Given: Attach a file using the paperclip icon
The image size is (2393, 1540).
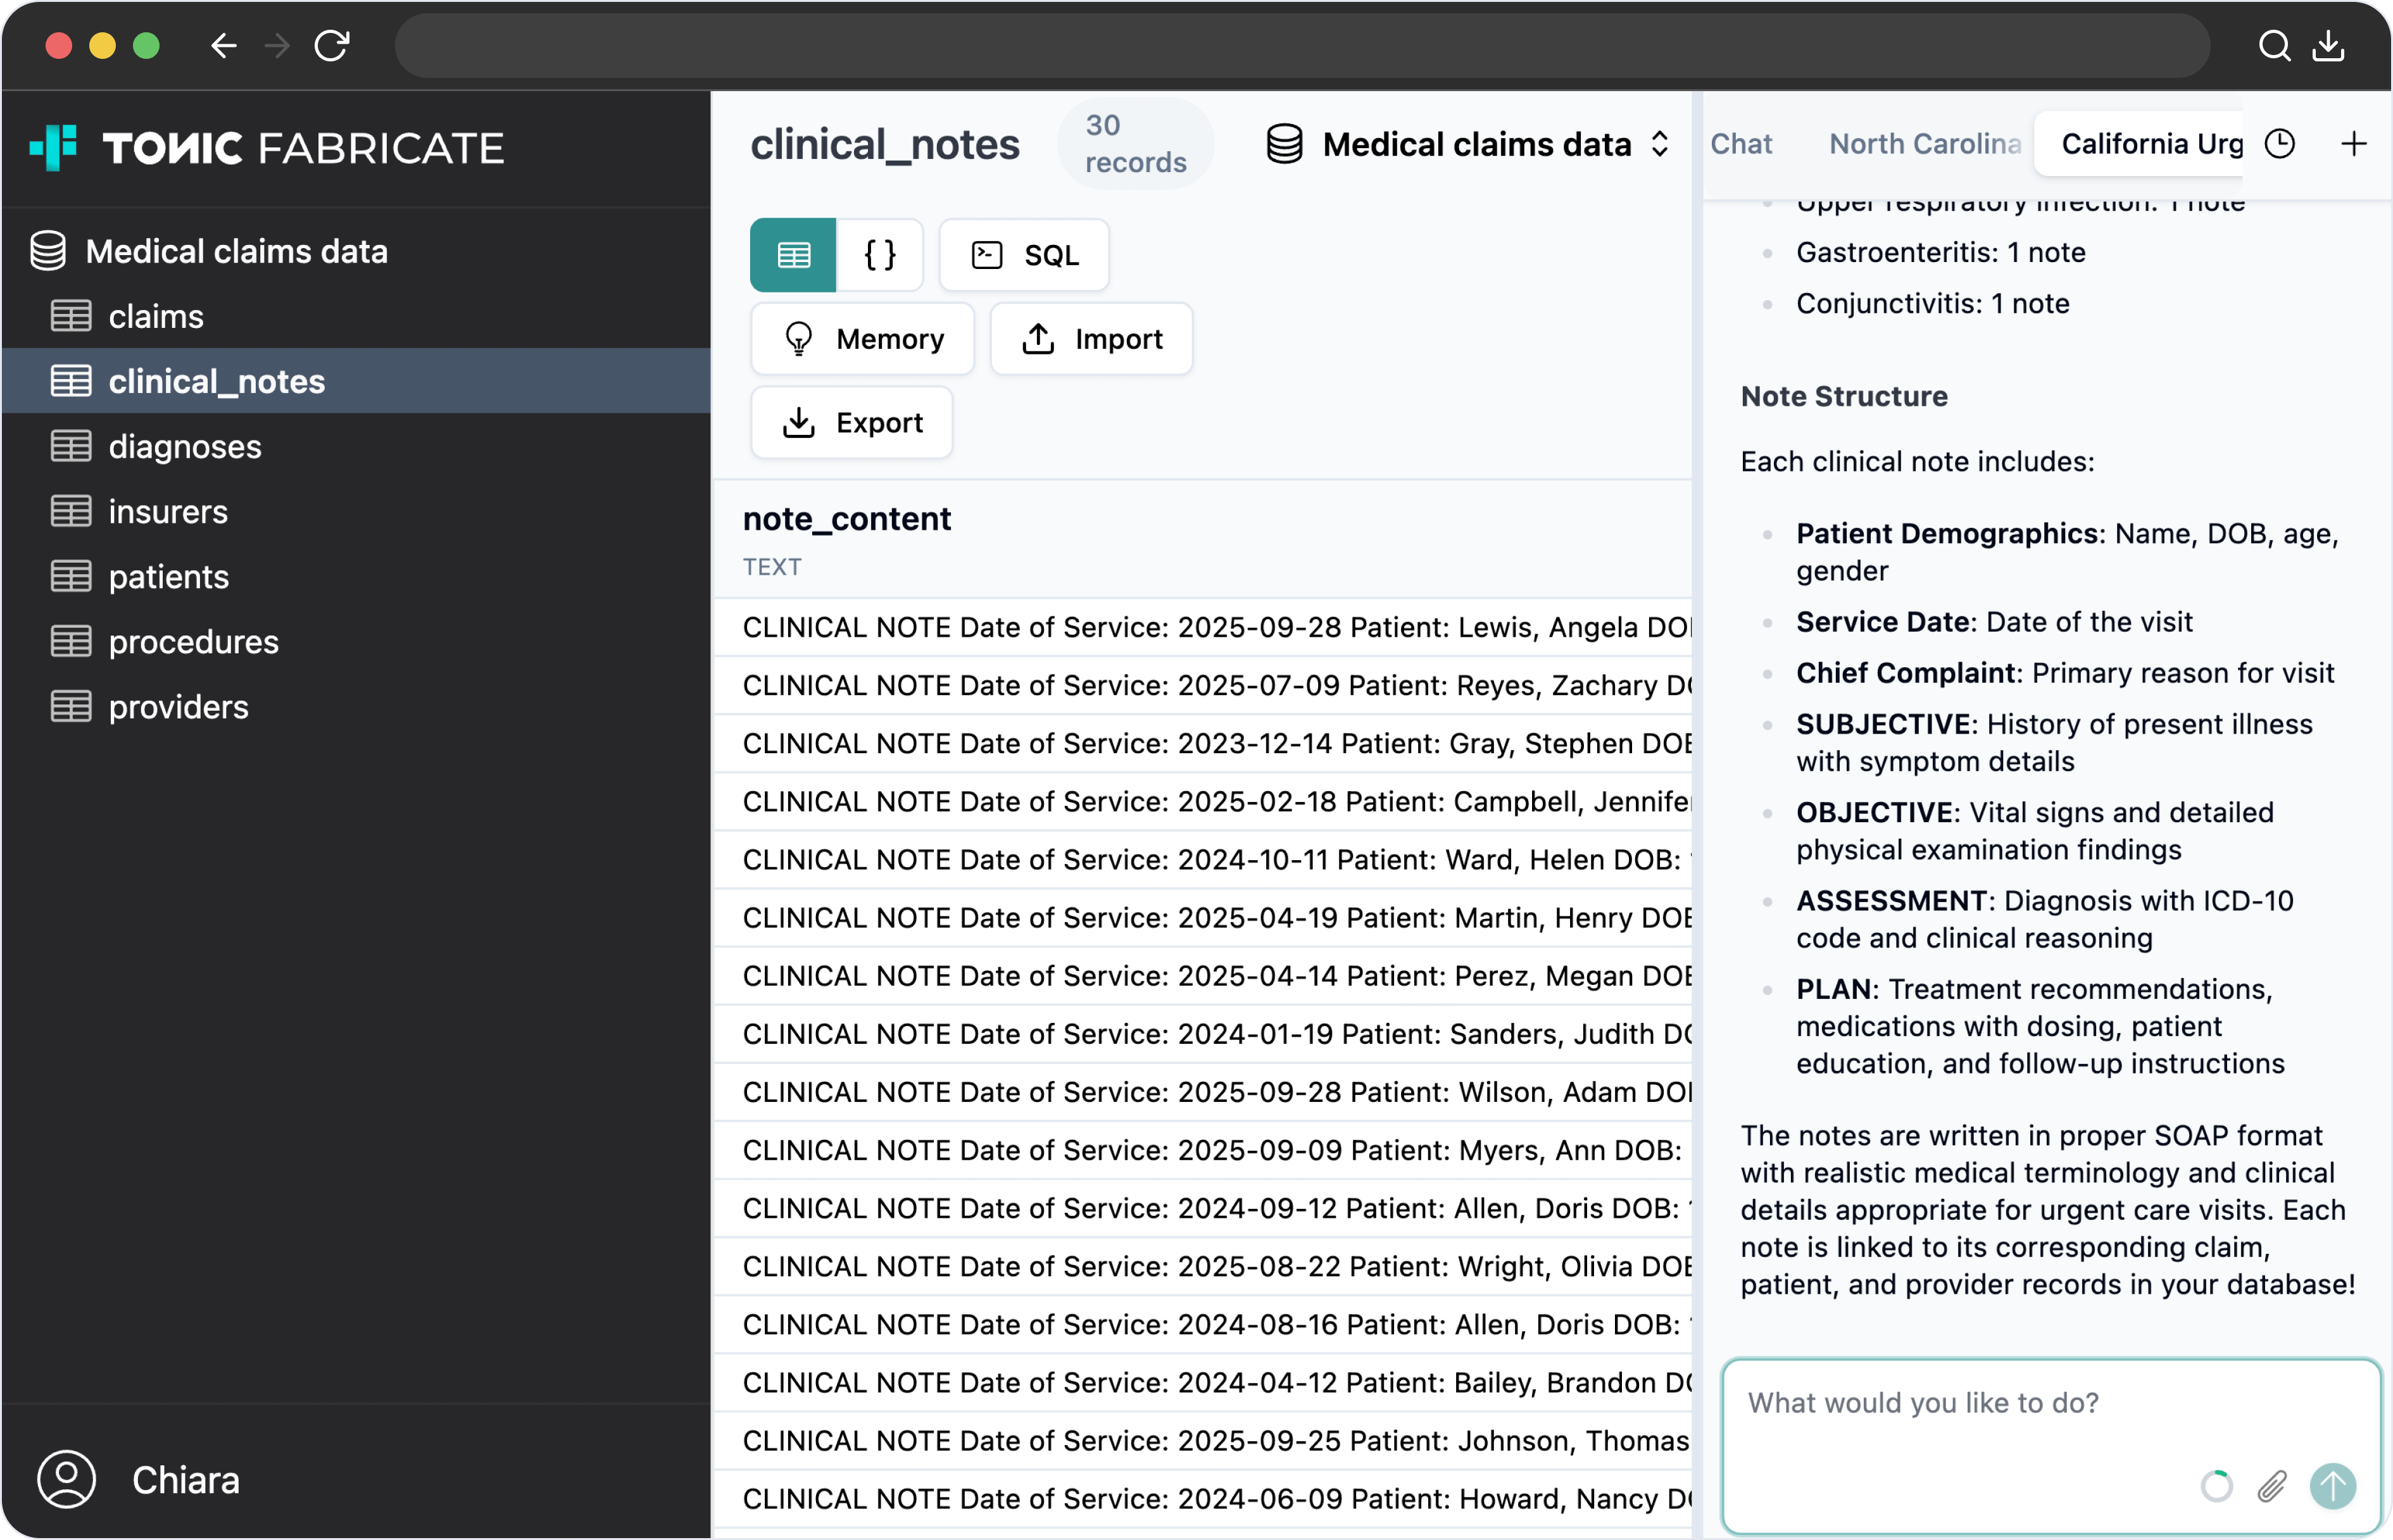Looking at the screenshot, I should click(2273, 1487).
